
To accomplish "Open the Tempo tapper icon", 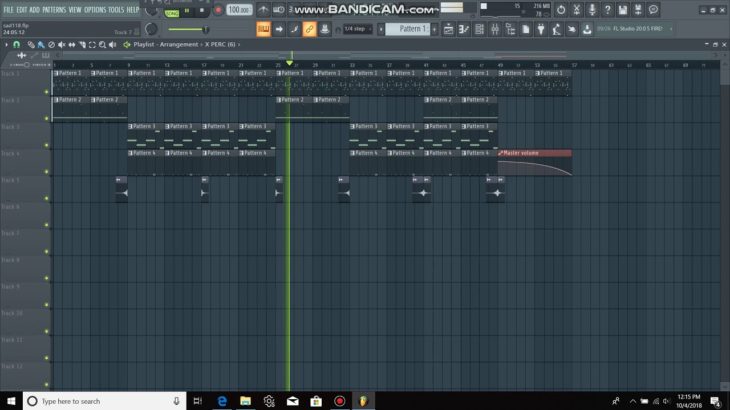I will pyautogui.click(x=556, y=29).
